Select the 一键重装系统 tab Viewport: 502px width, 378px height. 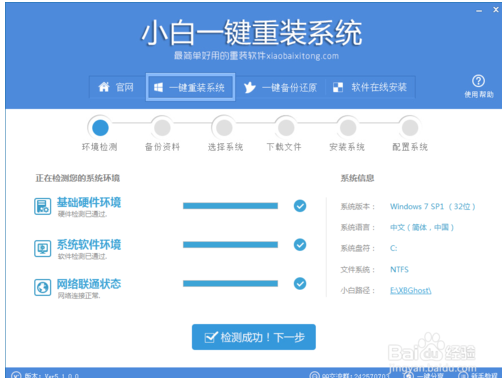[x=190, y=87]
